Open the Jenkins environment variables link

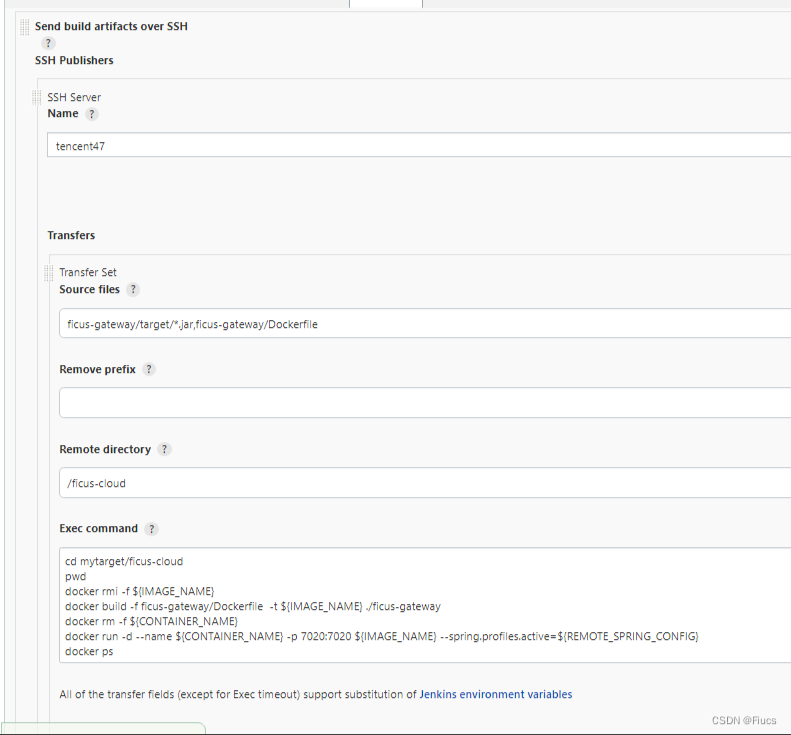(x=496, y=694)
